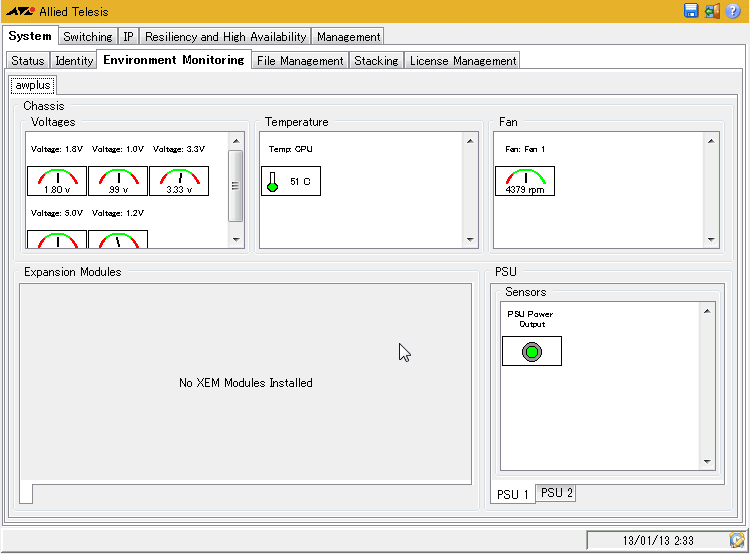Open Resiliency and High Availability tab
The image size is (750, 555).
point(225,37)
